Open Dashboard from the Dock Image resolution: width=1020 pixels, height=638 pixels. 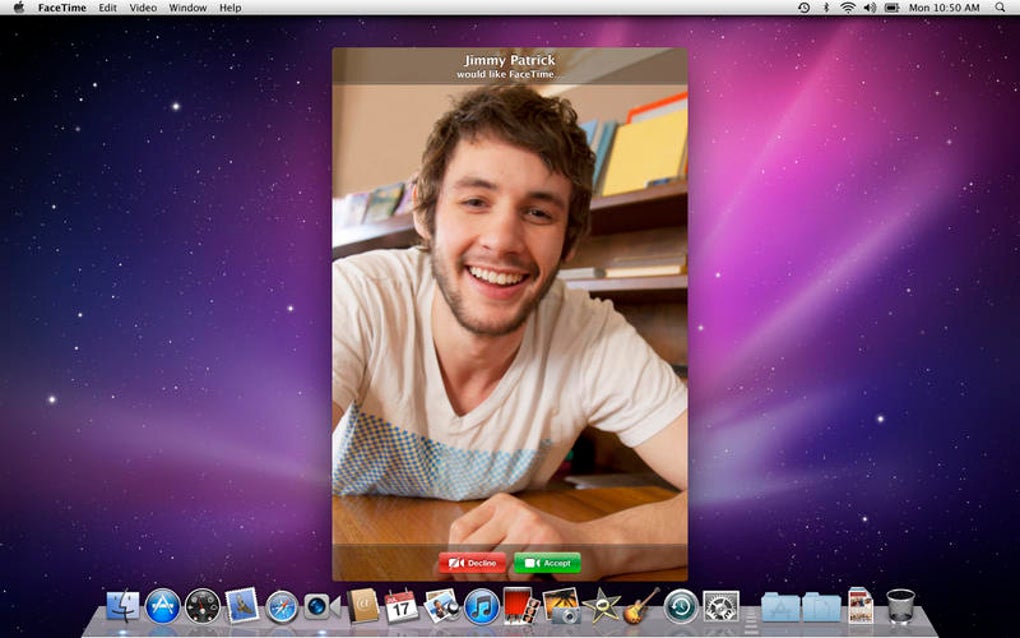pyautogui.click(x=202, y=606)
